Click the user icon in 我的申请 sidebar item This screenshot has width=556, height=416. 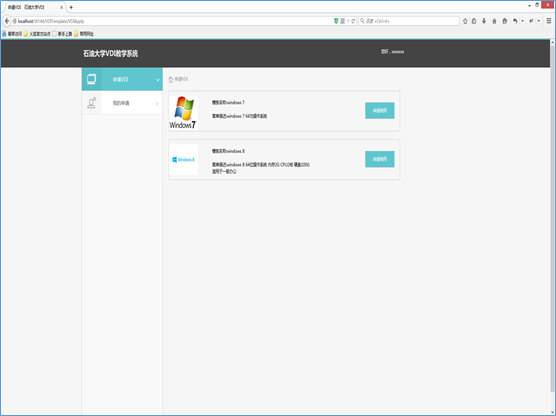pyautogui.click(x=91, y=103)
